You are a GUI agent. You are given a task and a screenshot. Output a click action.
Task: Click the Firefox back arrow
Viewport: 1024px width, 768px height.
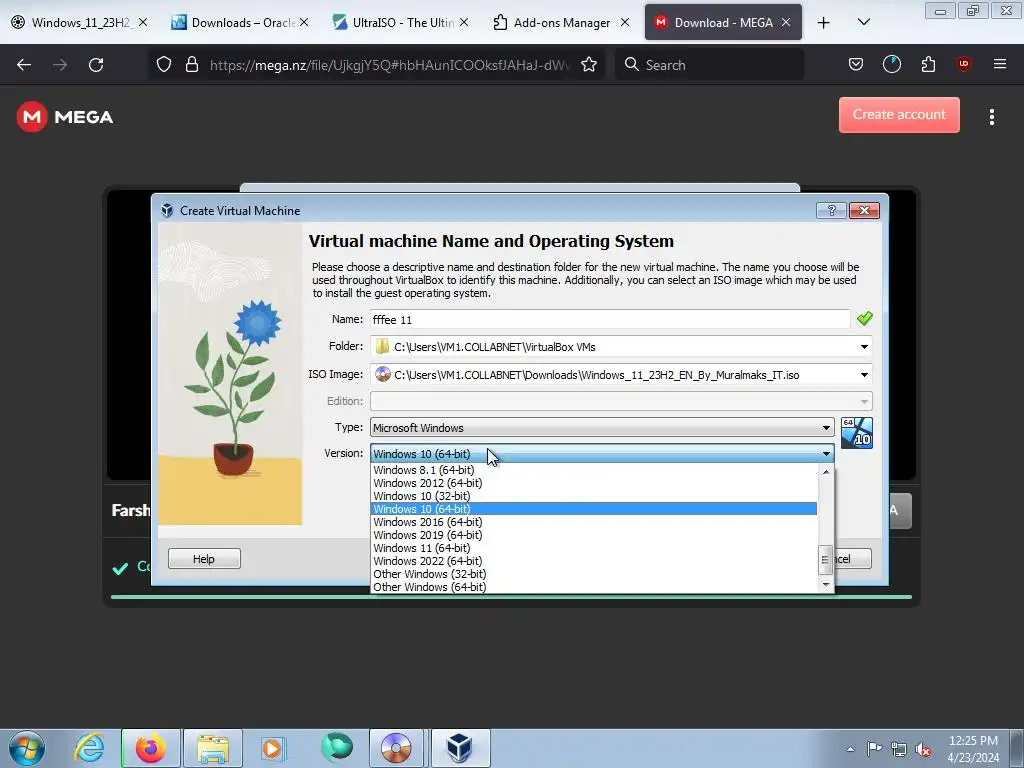click(x=24, y=65)
